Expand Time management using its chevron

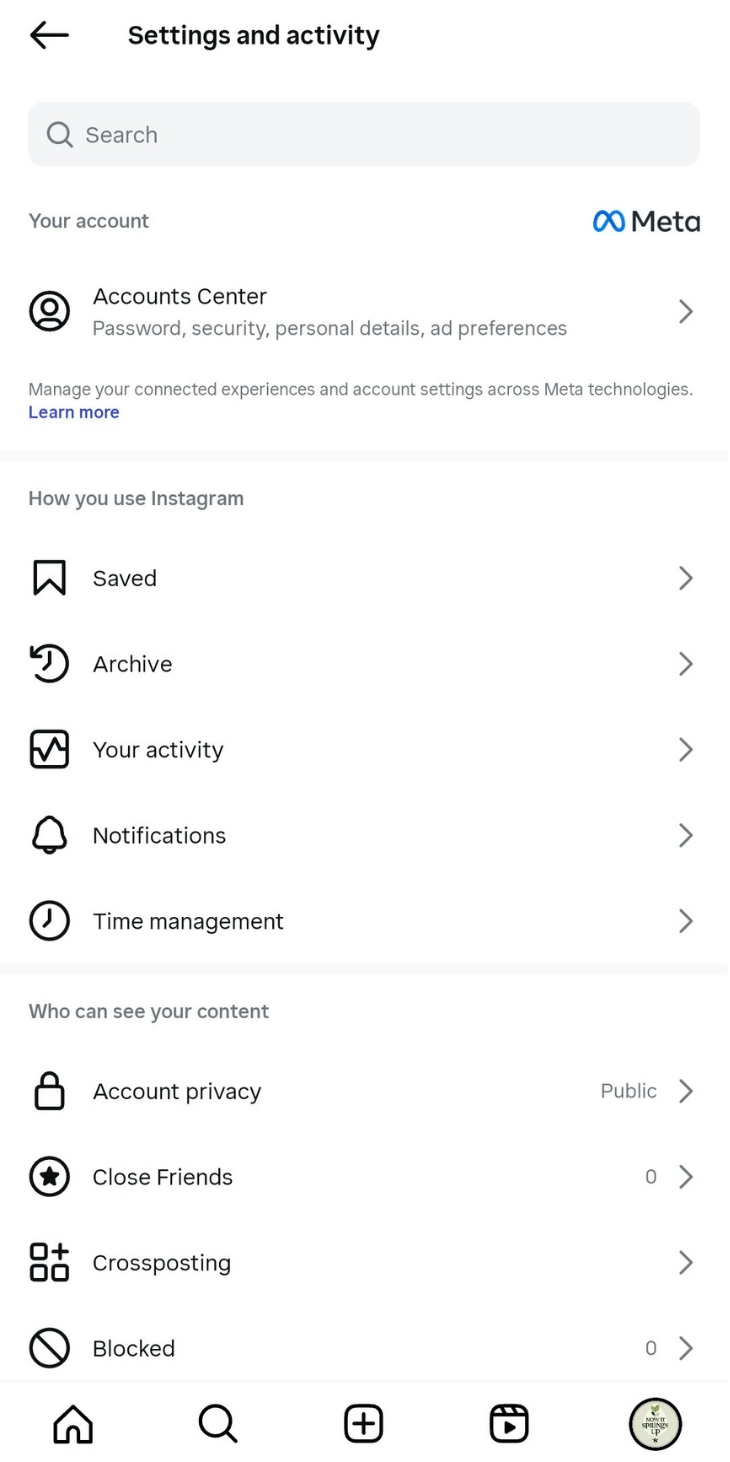coord(686,921)
